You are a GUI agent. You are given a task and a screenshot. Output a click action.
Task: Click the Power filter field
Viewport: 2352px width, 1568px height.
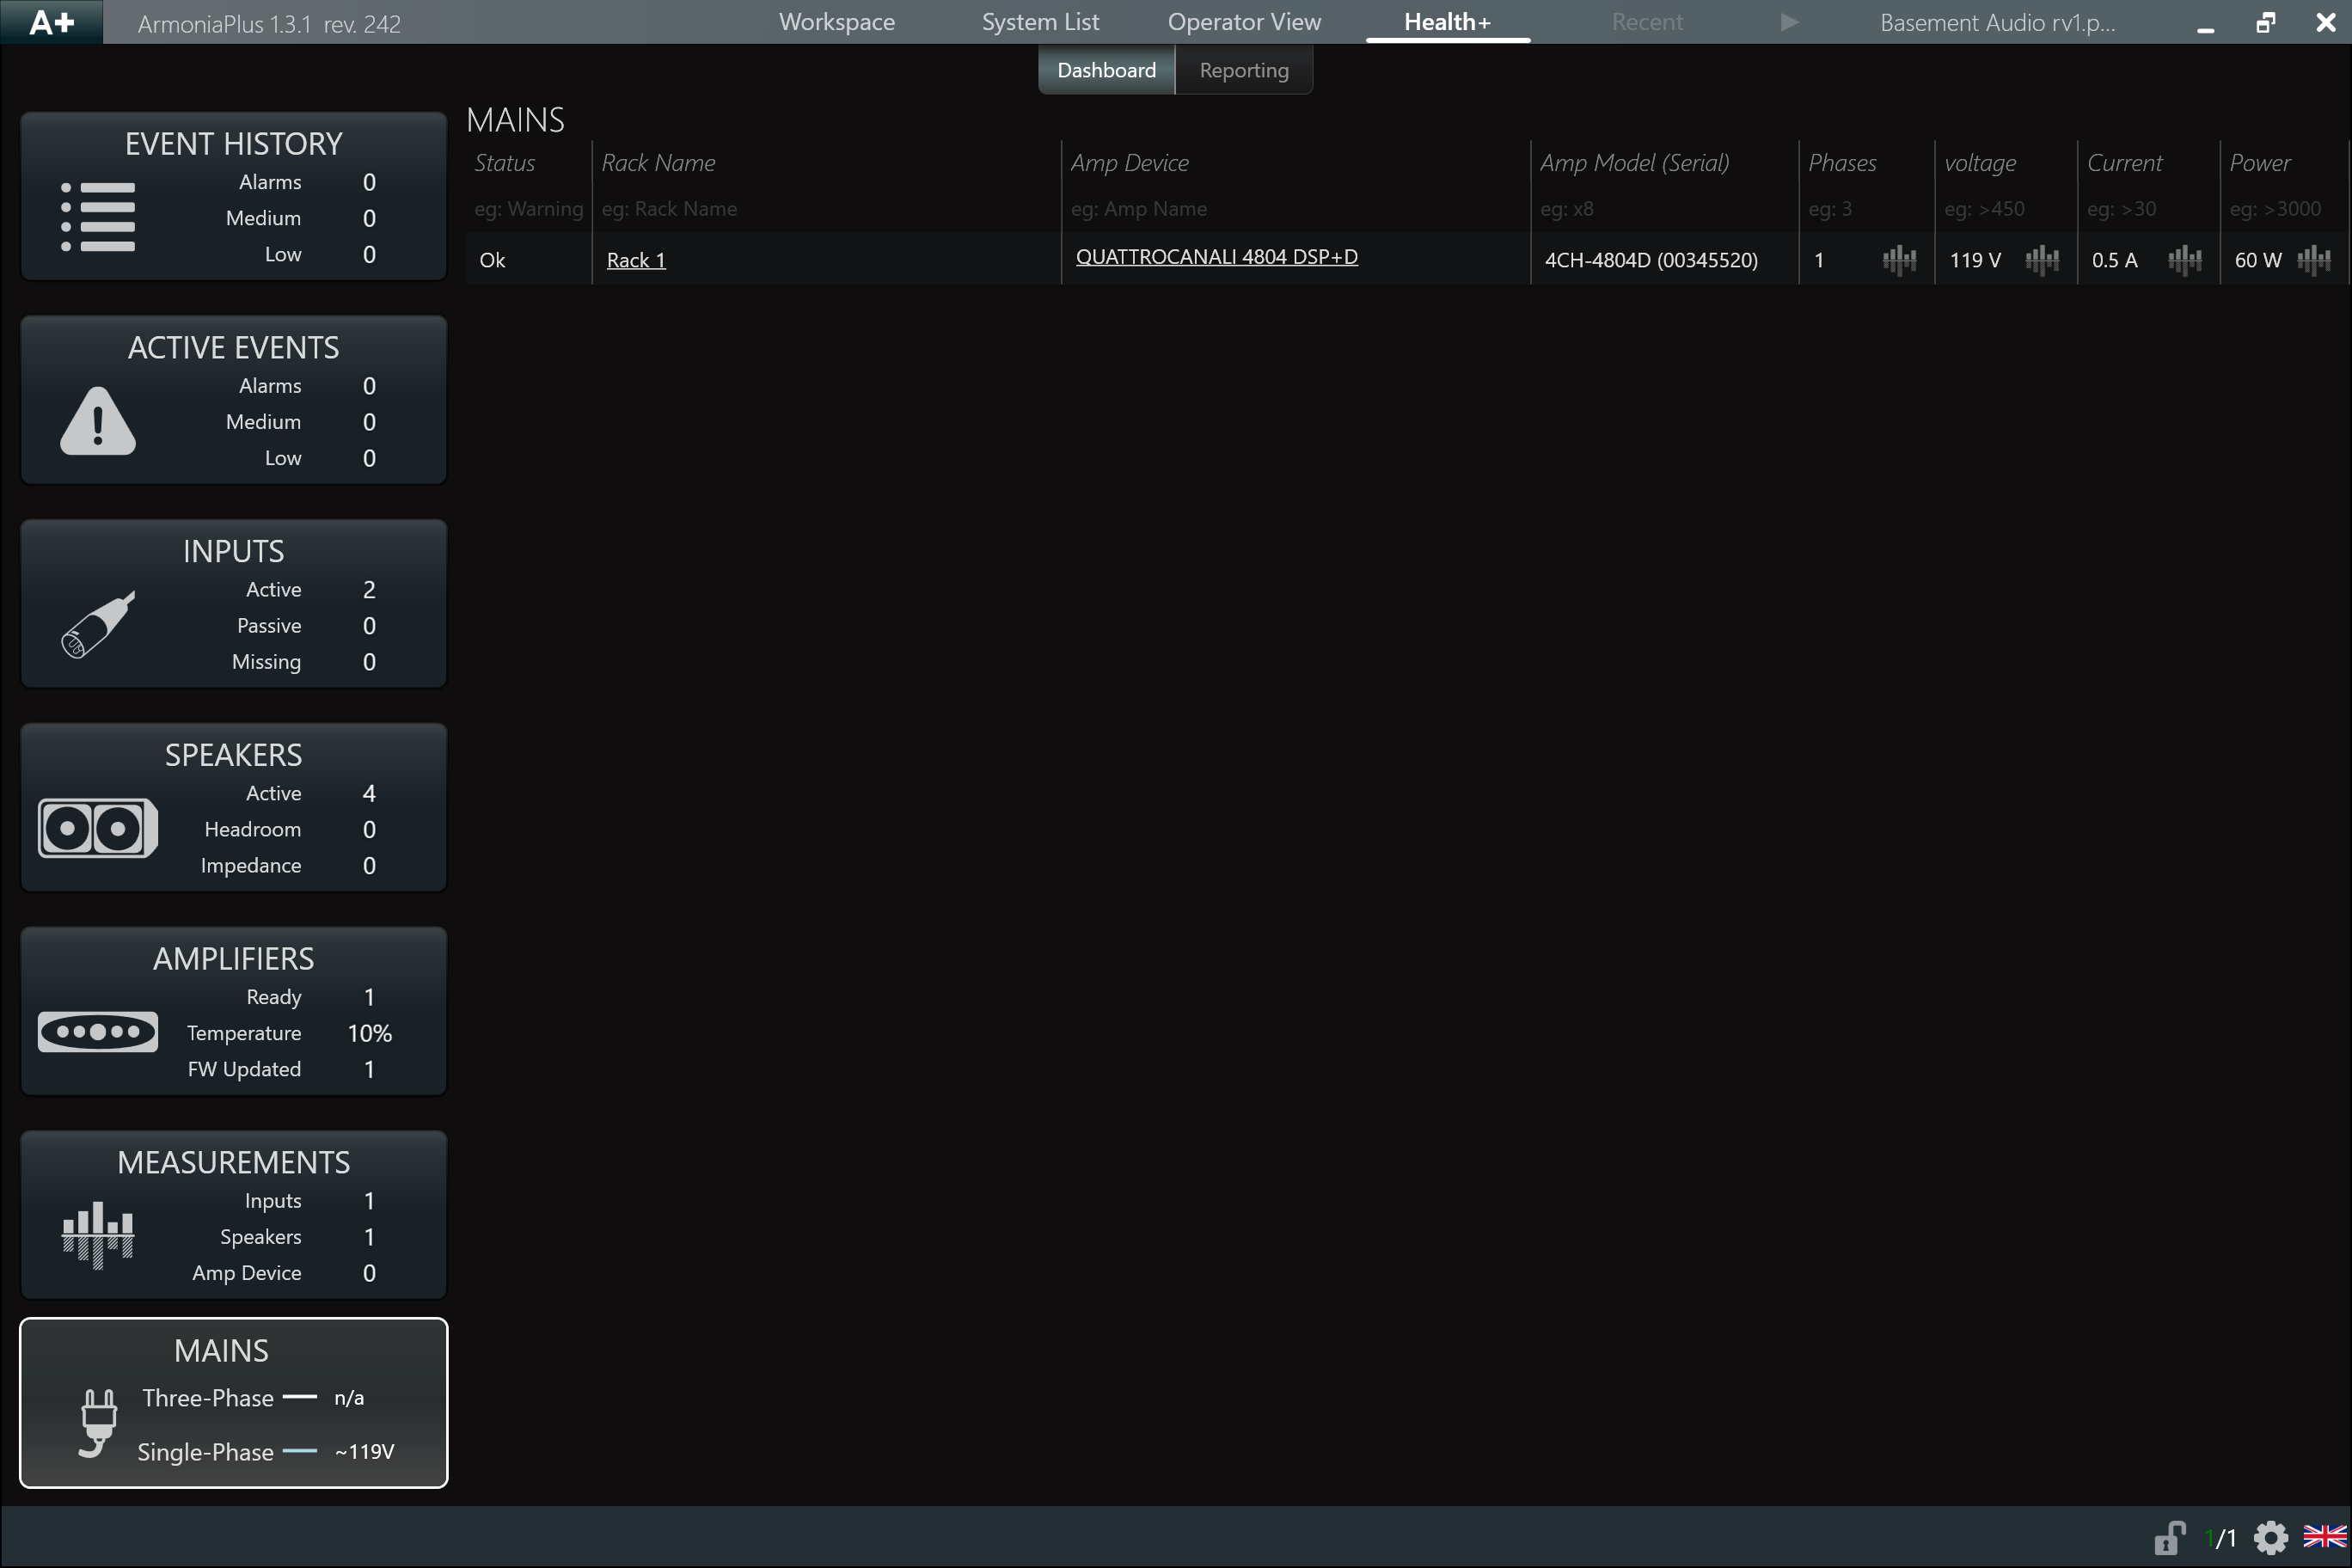2283,209
